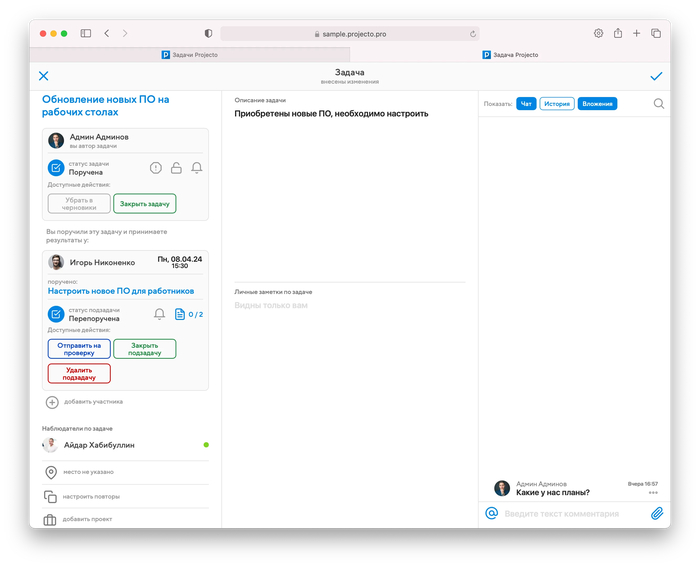The width and height of the screenshot is (700, 567).
Task: Click the @ mention icon in comment box
Action: 491,513
